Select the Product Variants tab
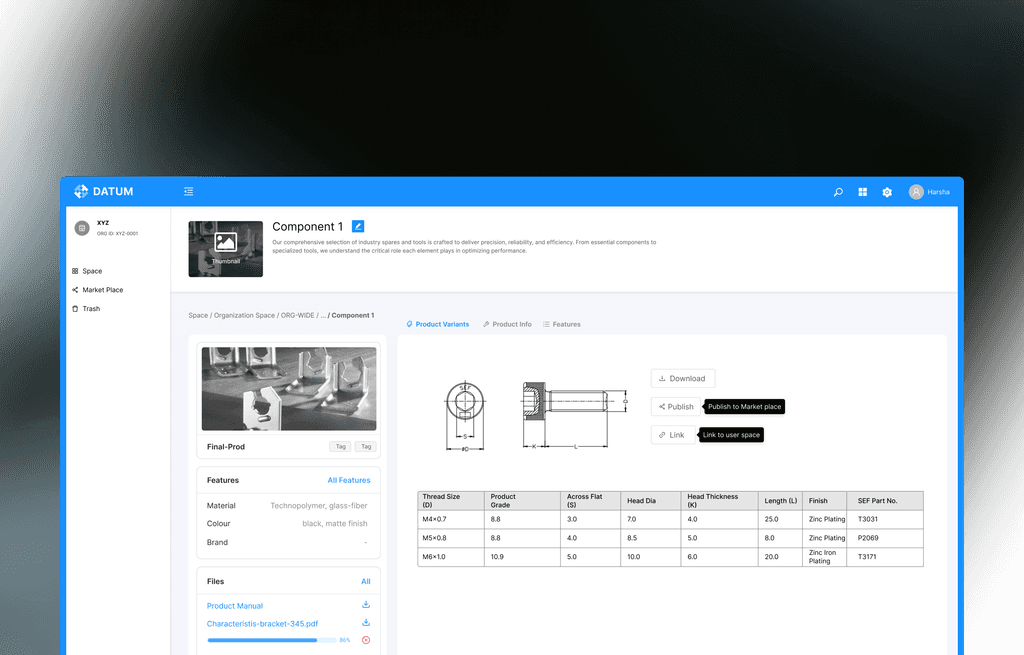 (440, 323)
